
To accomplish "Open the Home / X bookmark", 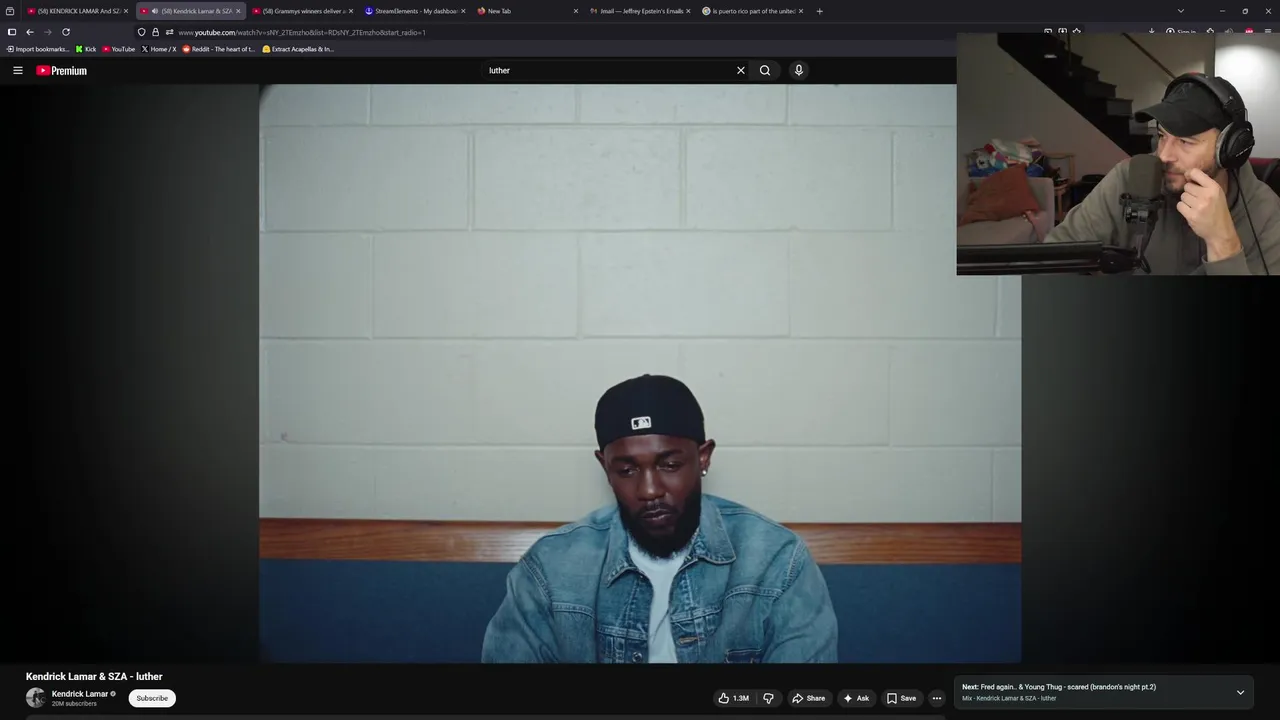I will pos(159,49).
